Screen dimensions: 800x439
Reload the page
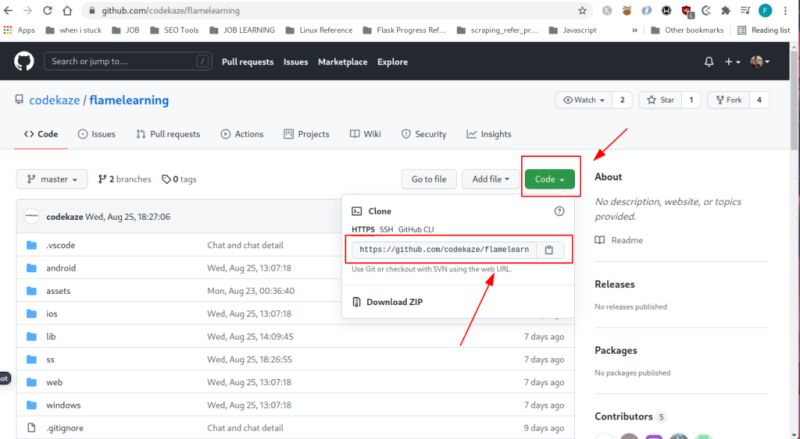(47, 10)
